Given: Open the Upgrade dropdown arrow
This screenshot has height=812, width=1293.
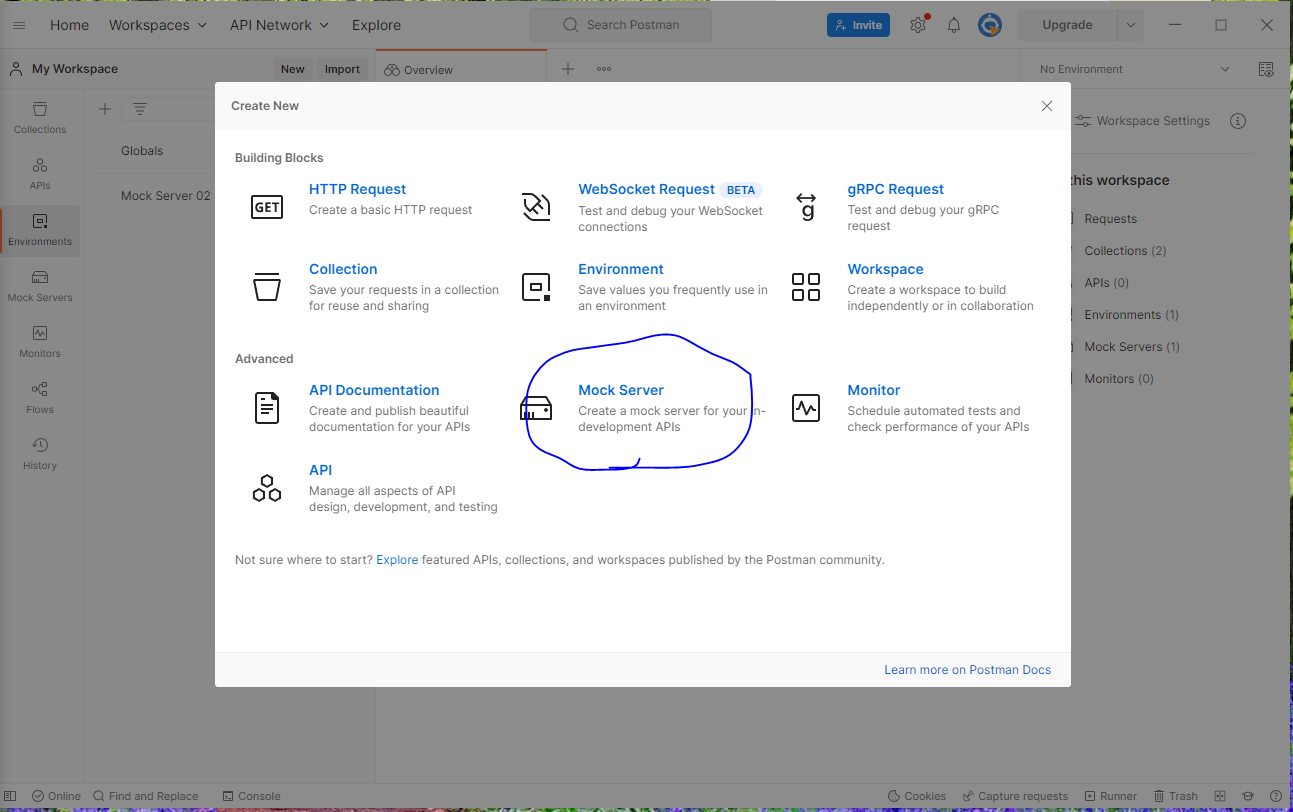Looking at the screenshot, I should 1131,25.
